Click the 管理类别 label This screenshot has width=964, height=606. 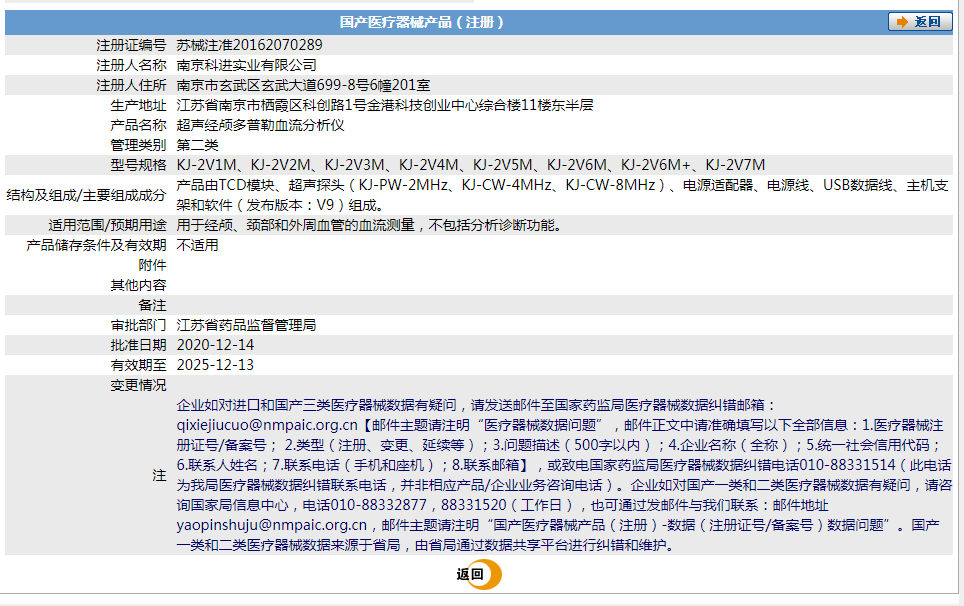138,145
